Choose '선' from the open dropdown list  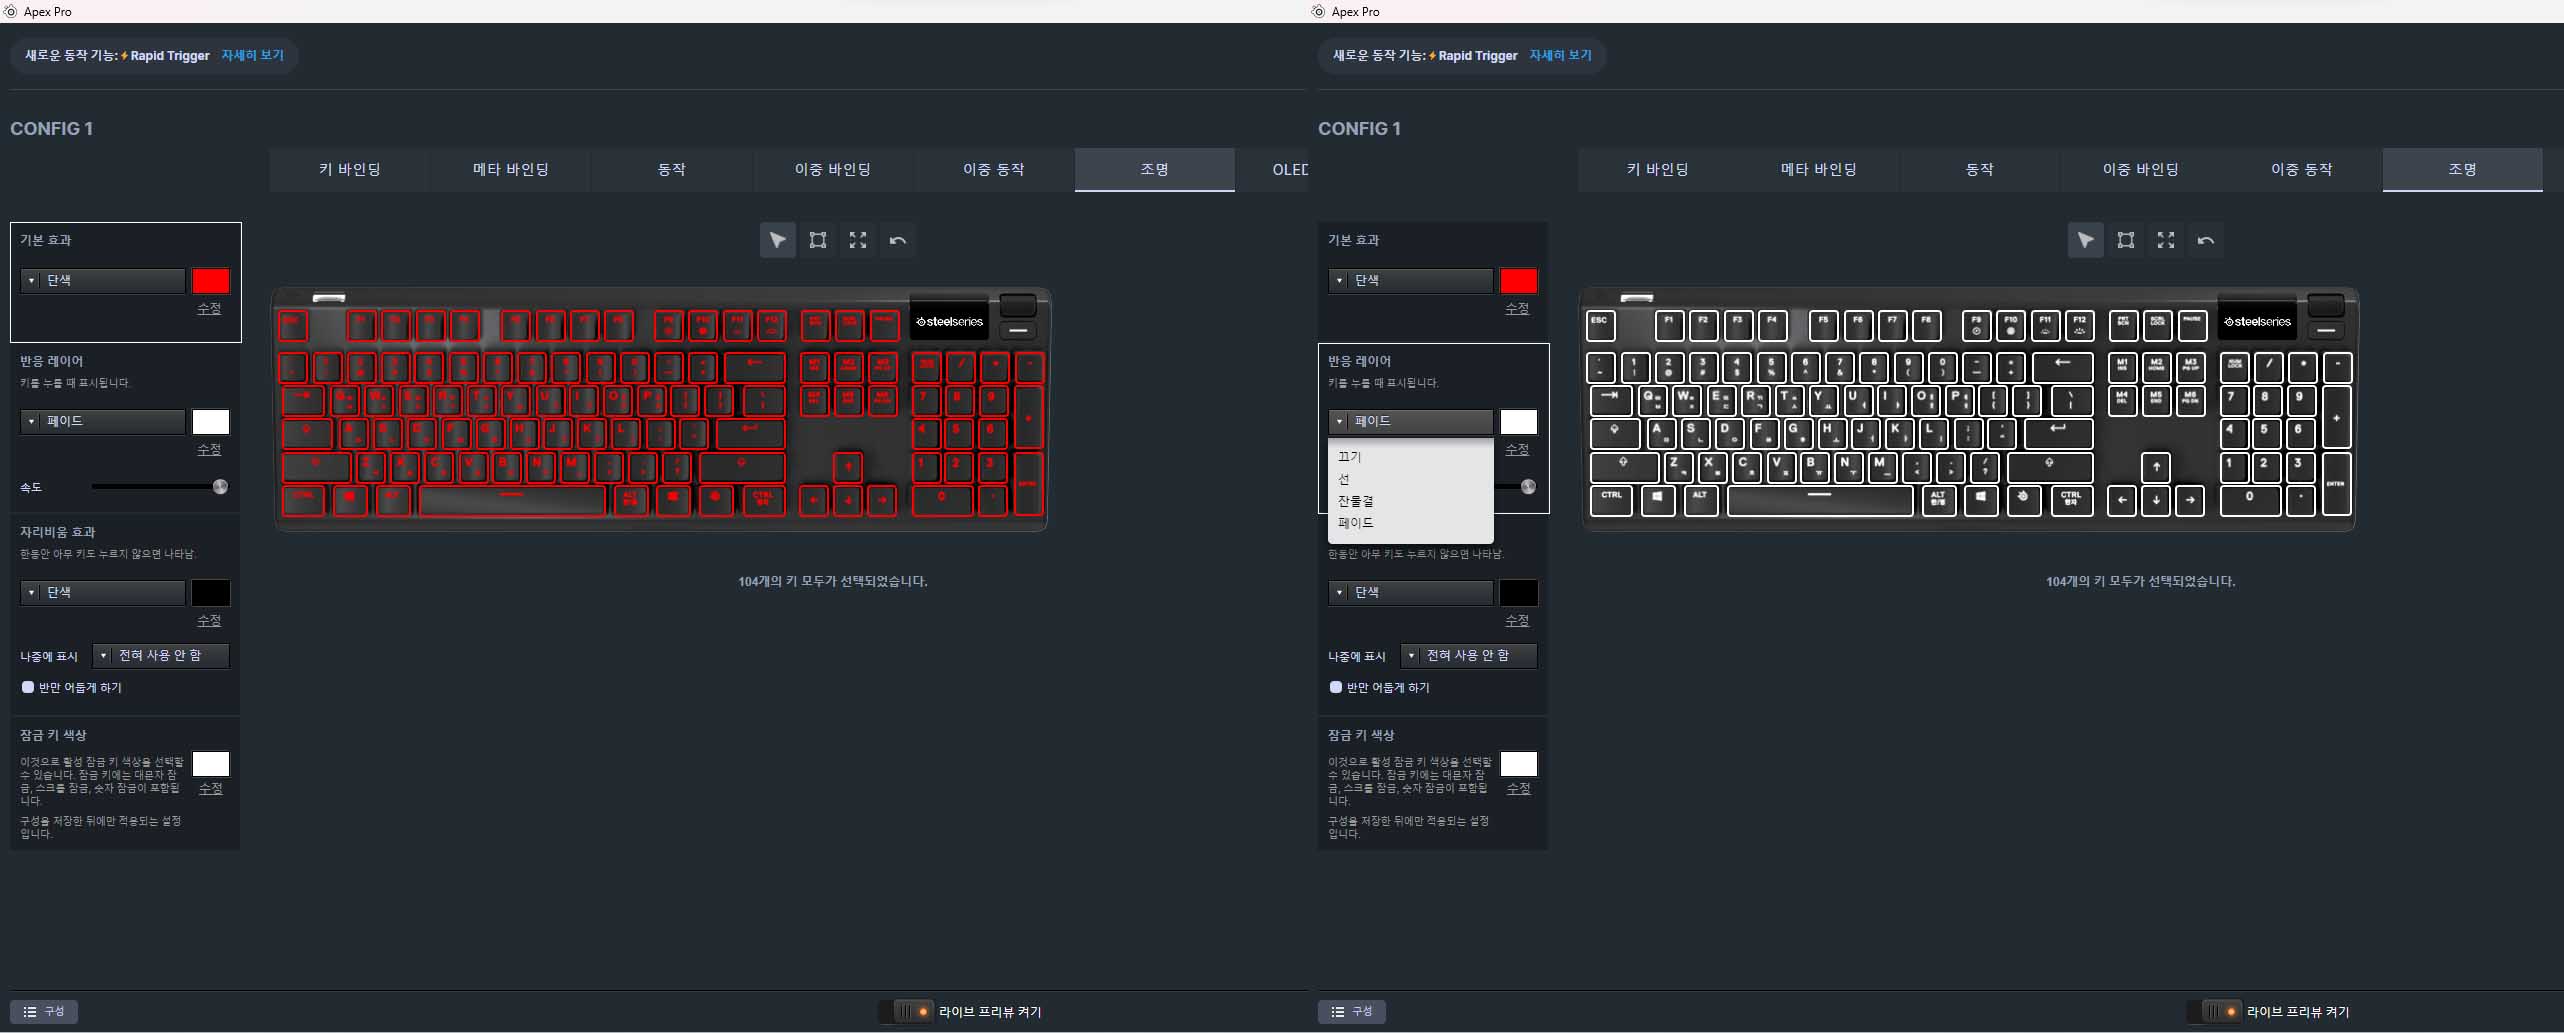1411,479
